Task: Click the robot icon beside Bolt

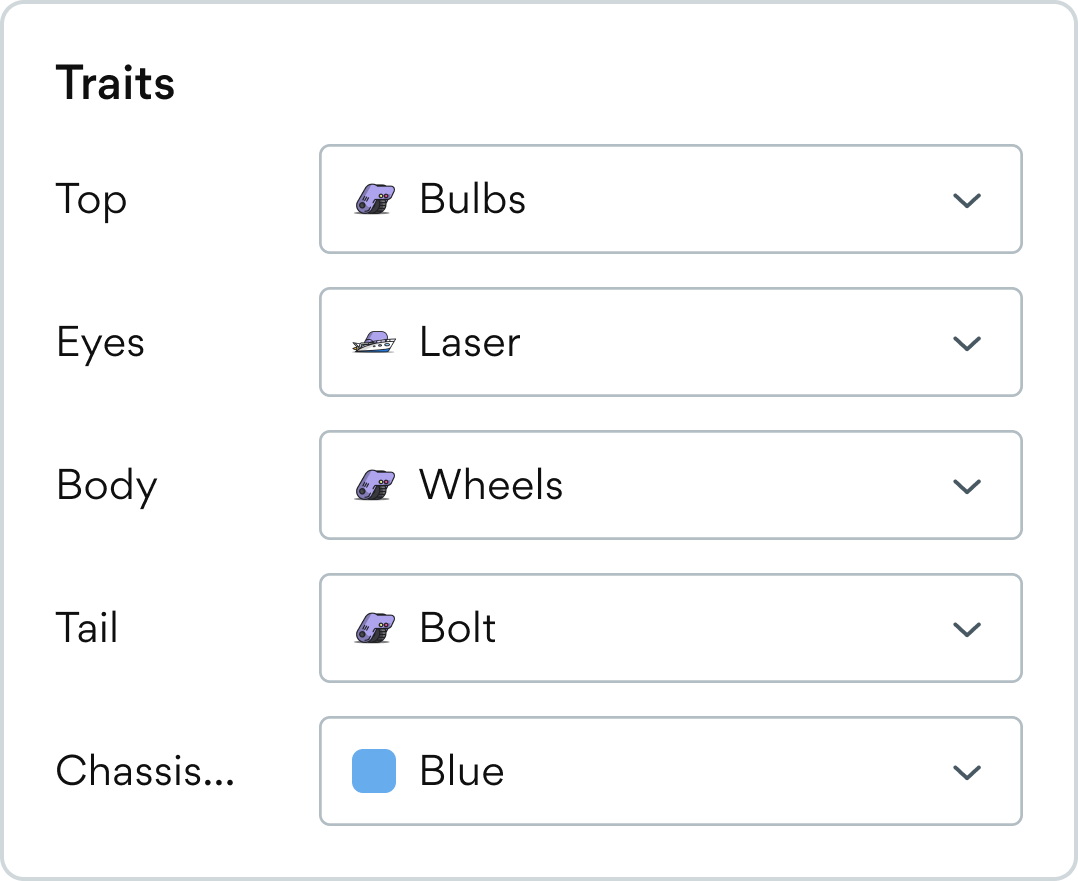Action: click(374, 629)
